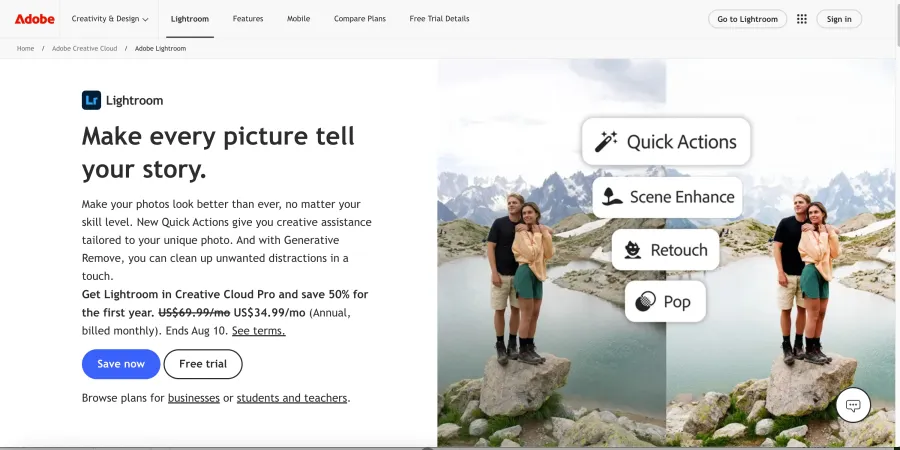900x450 pixels.
Task: Select the Lightroom nav tab
Action: pos(190,19)
